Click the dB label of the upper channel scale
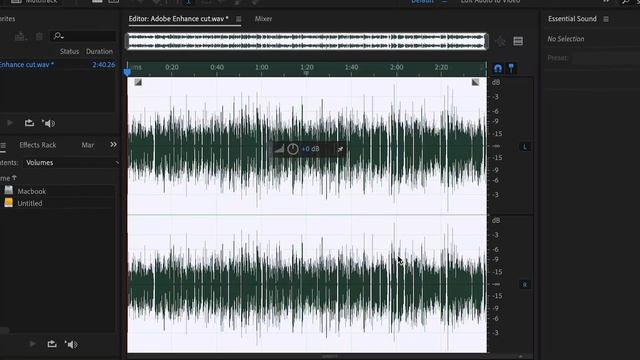Screen dimensions: 640x360 point(496,82)
